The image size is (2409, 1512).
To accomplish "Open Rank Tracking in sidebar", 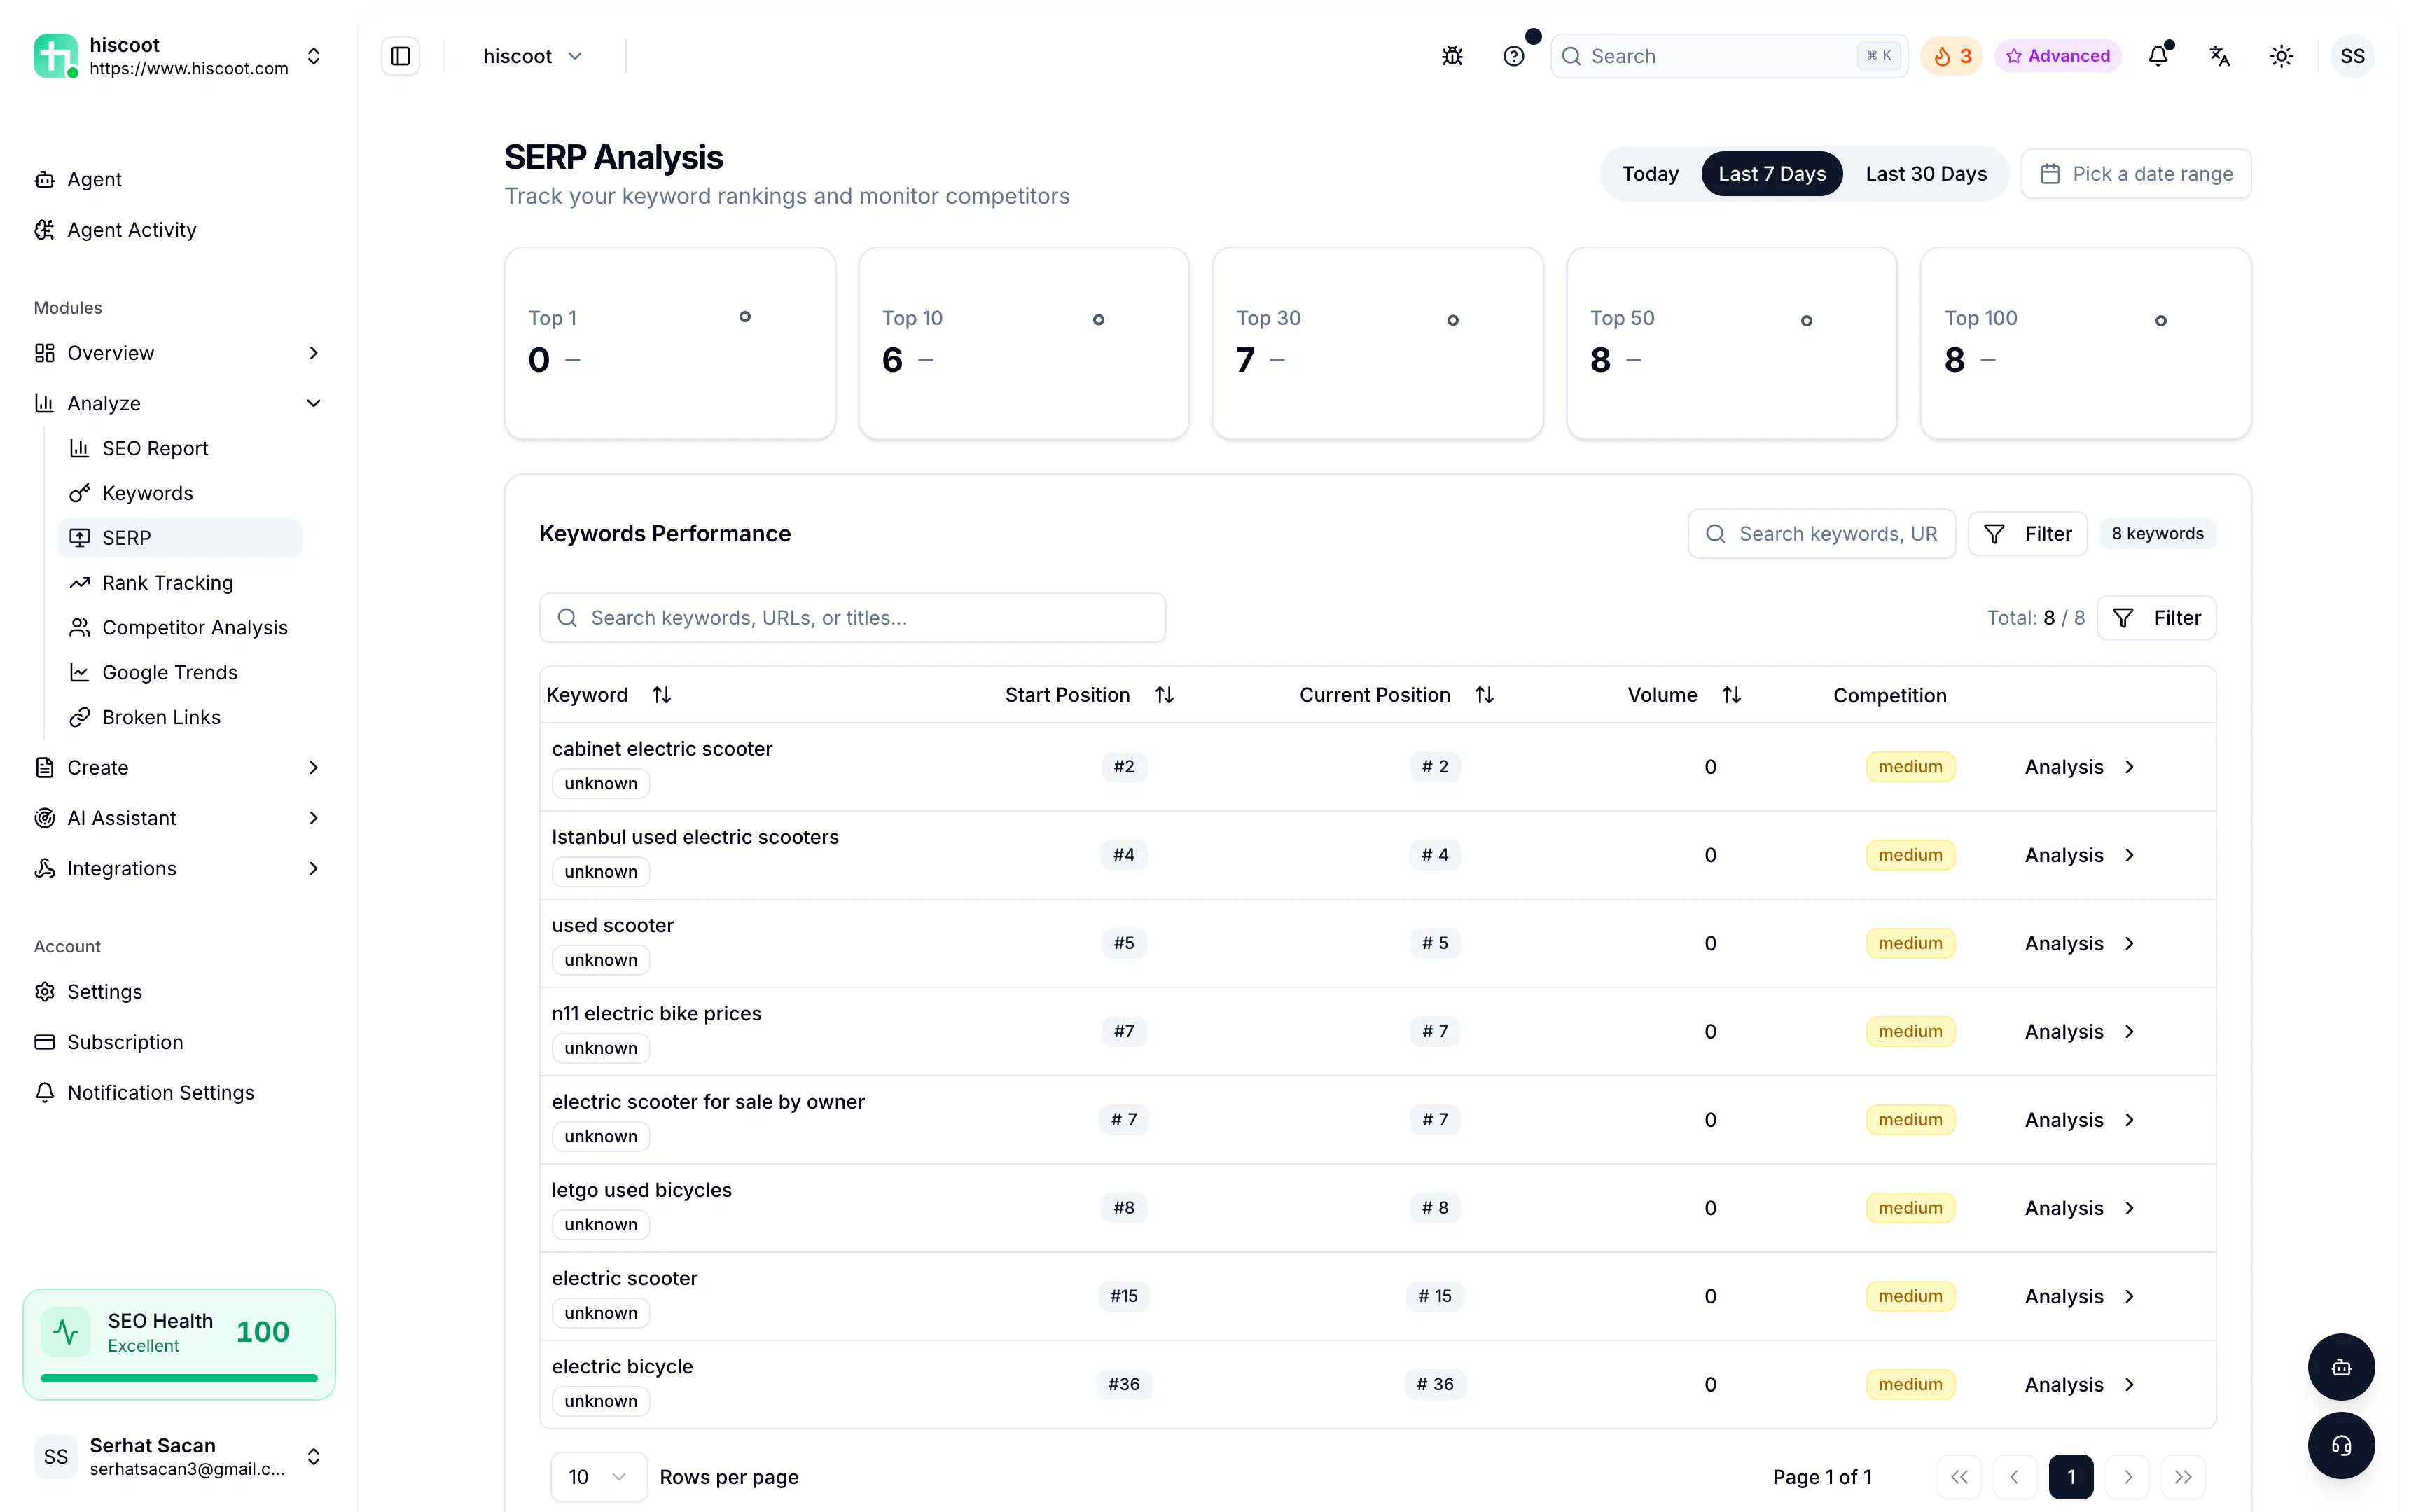I will (179, 582).
